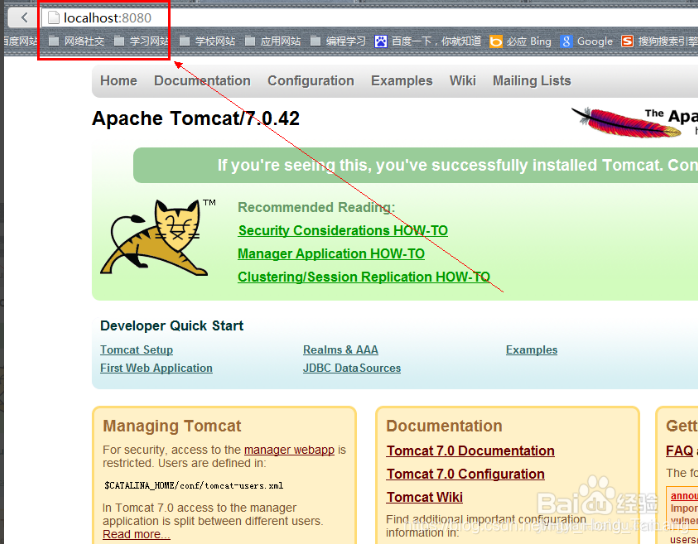The height and width of the screenshot is (544, 698).
Task: Click the green successfully installed Tomcat banner
Action: pos(415,165)
